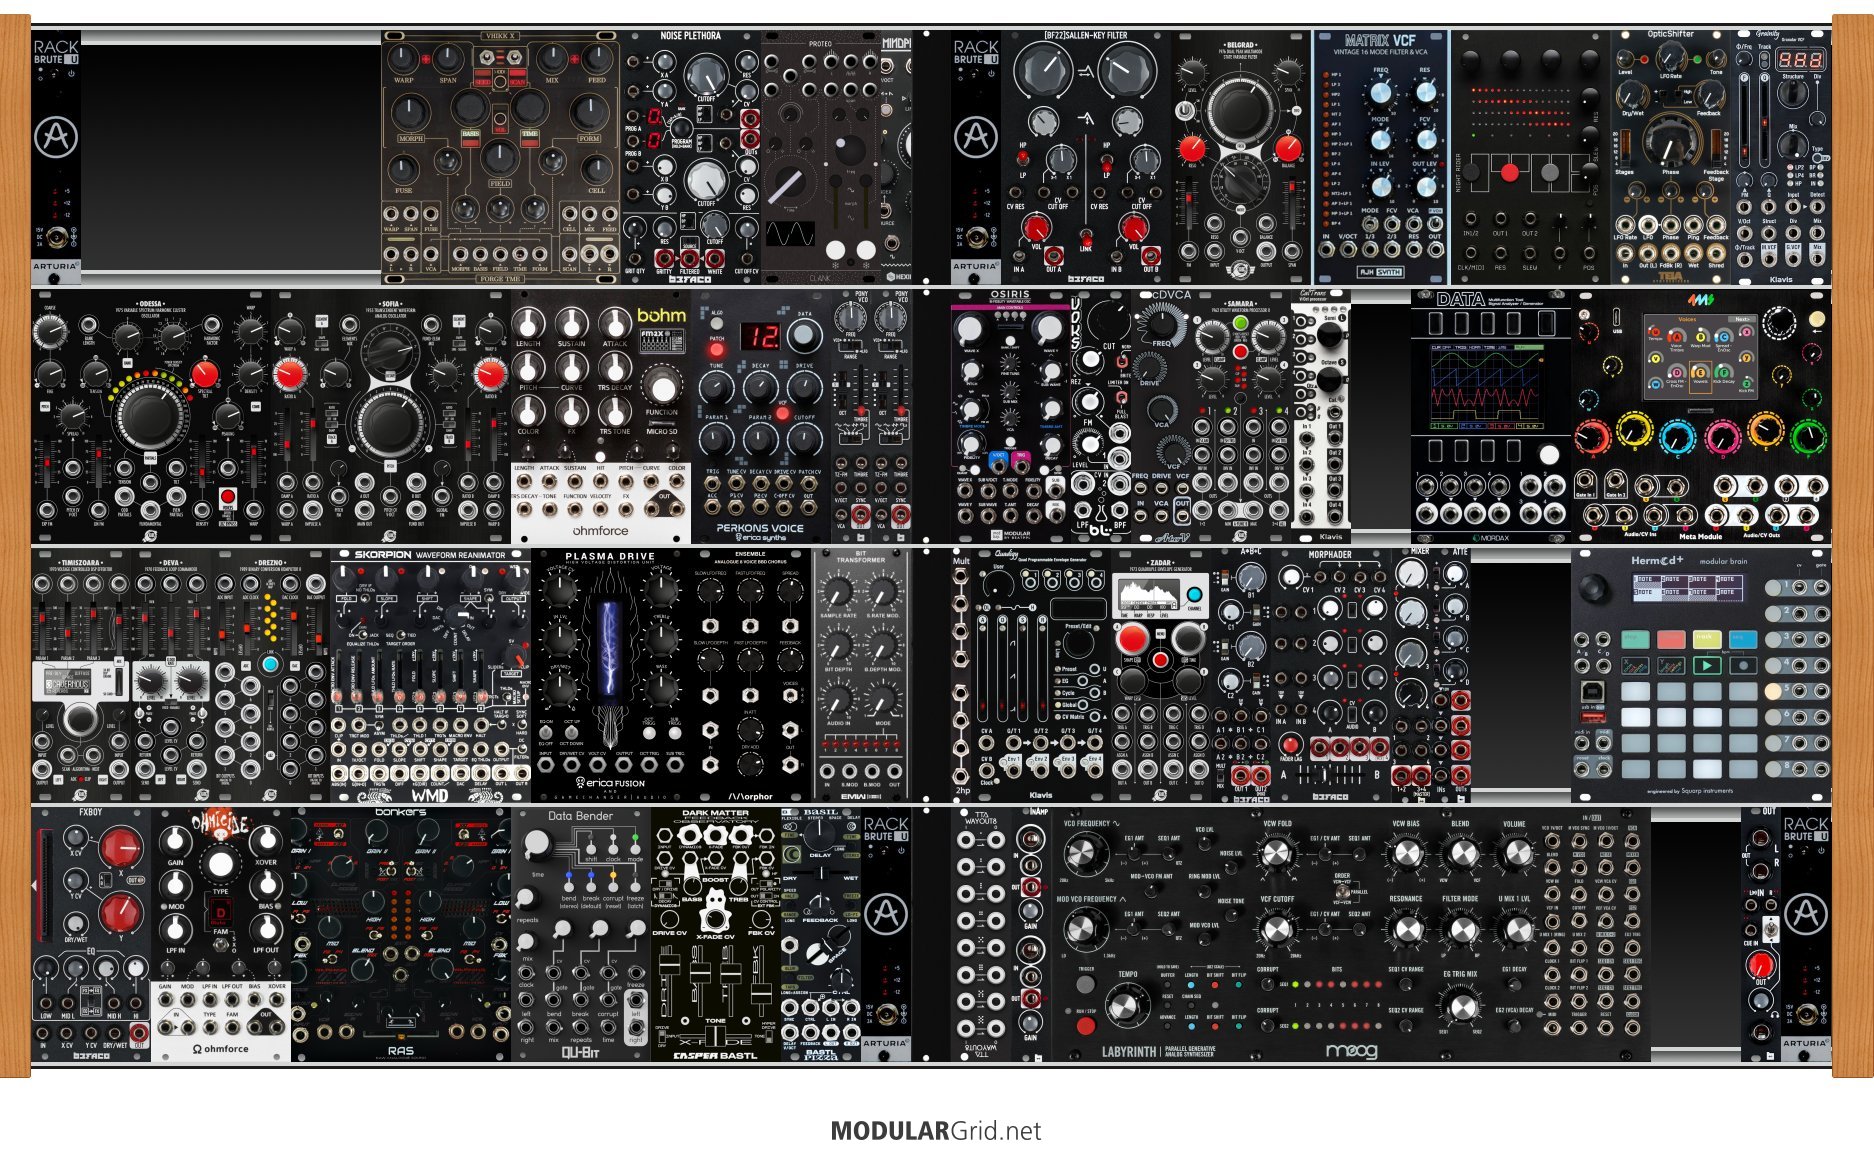1874x1152 pixels.
Task: Click the red X knob on FXBoy
Action: [120, 847]
